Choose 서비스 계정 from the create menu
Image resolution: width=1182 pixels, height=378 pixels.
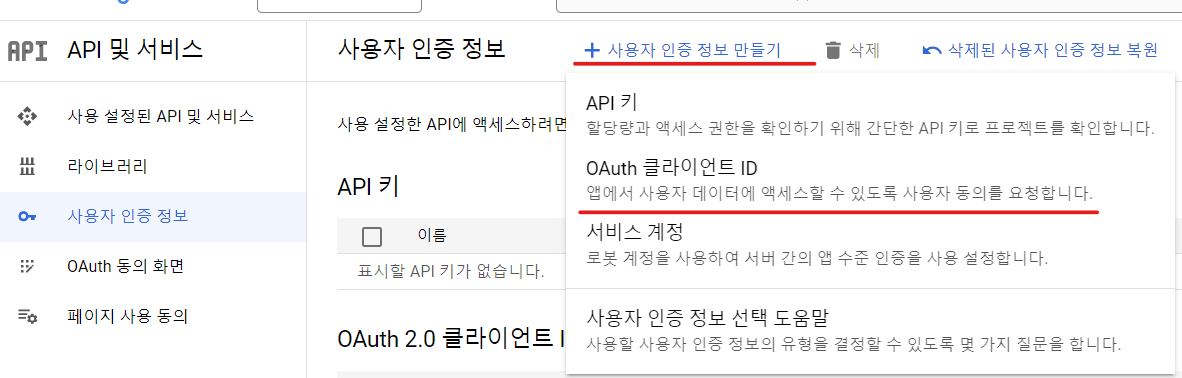pyautogui.click(x=870, y=244)
